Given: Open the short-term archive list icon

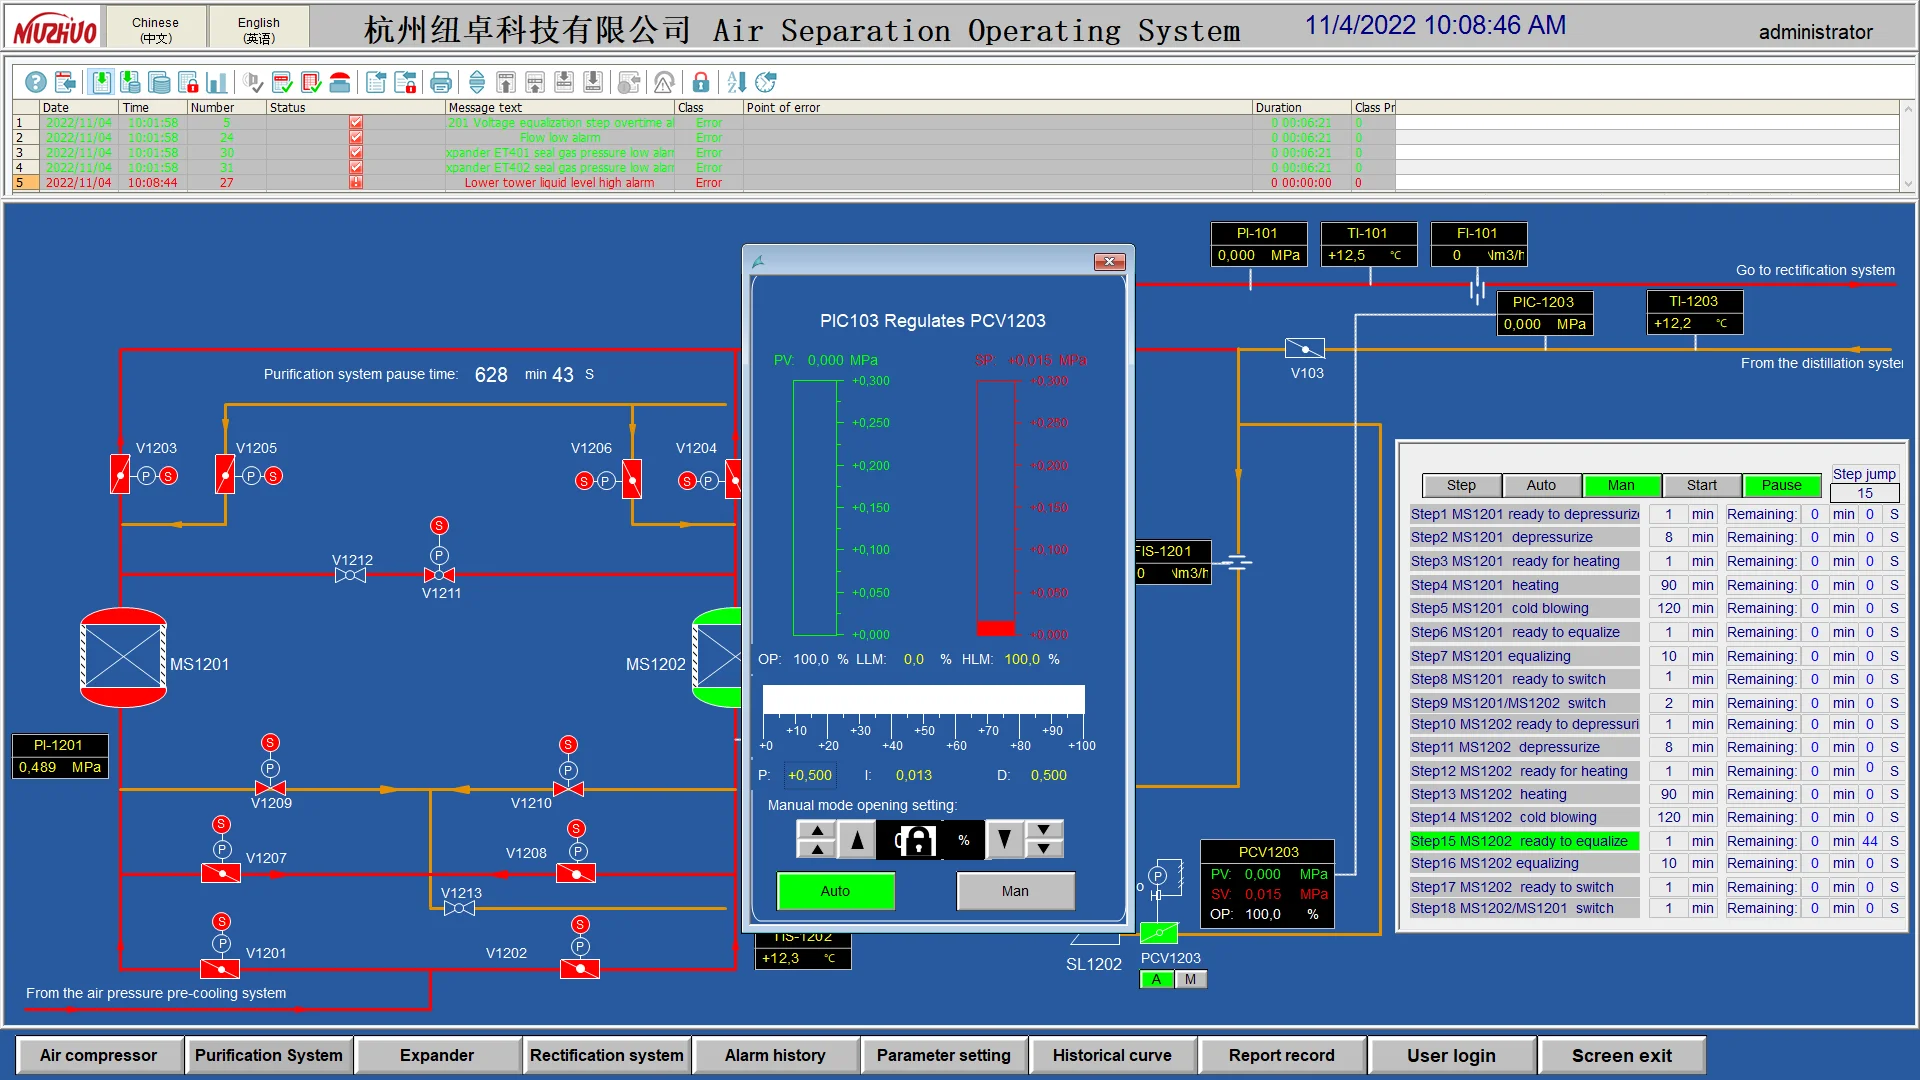Looking at the screenshot, I should coord(130,82).
